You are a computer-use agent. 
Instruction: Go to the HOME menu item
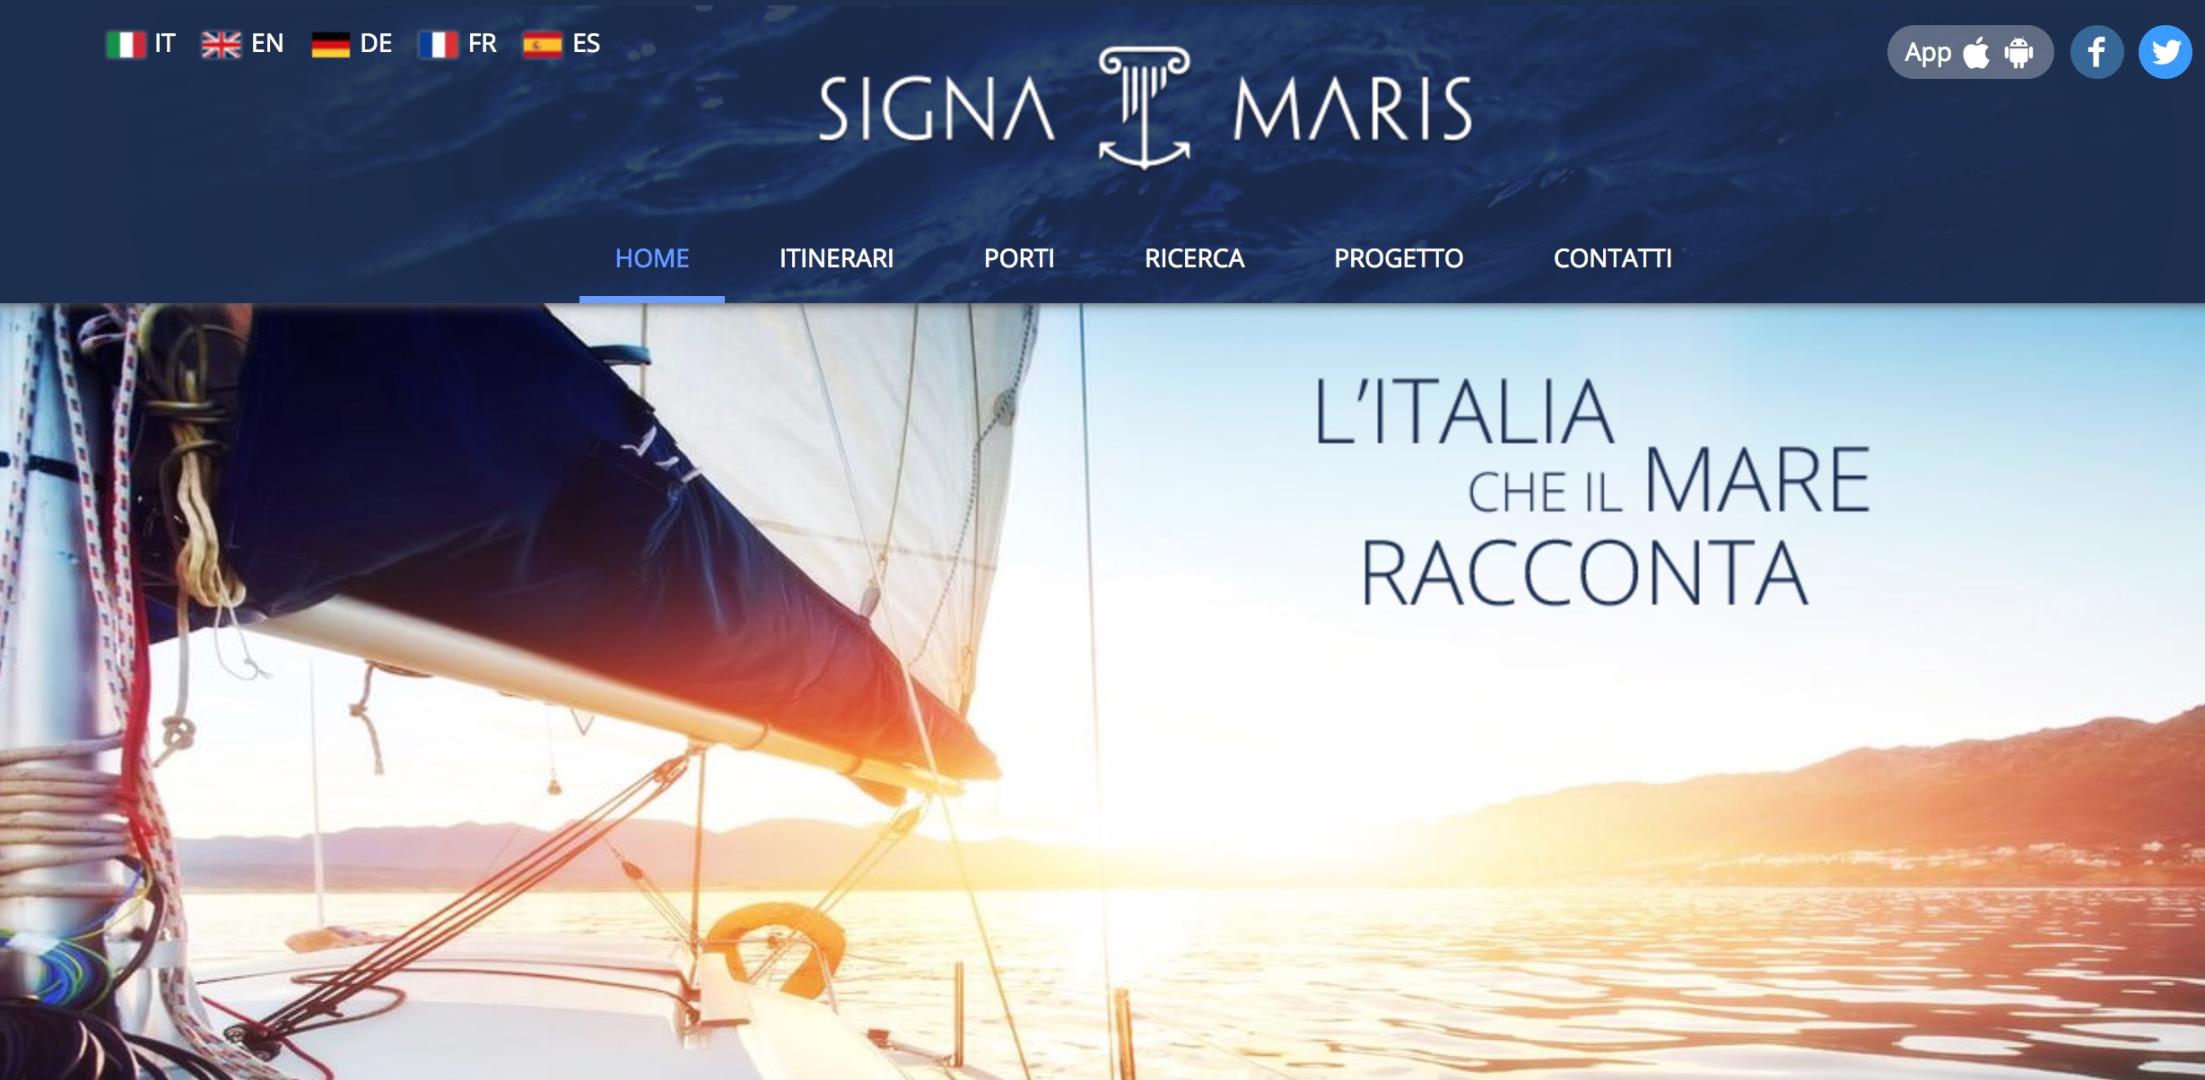click(652, 259)
